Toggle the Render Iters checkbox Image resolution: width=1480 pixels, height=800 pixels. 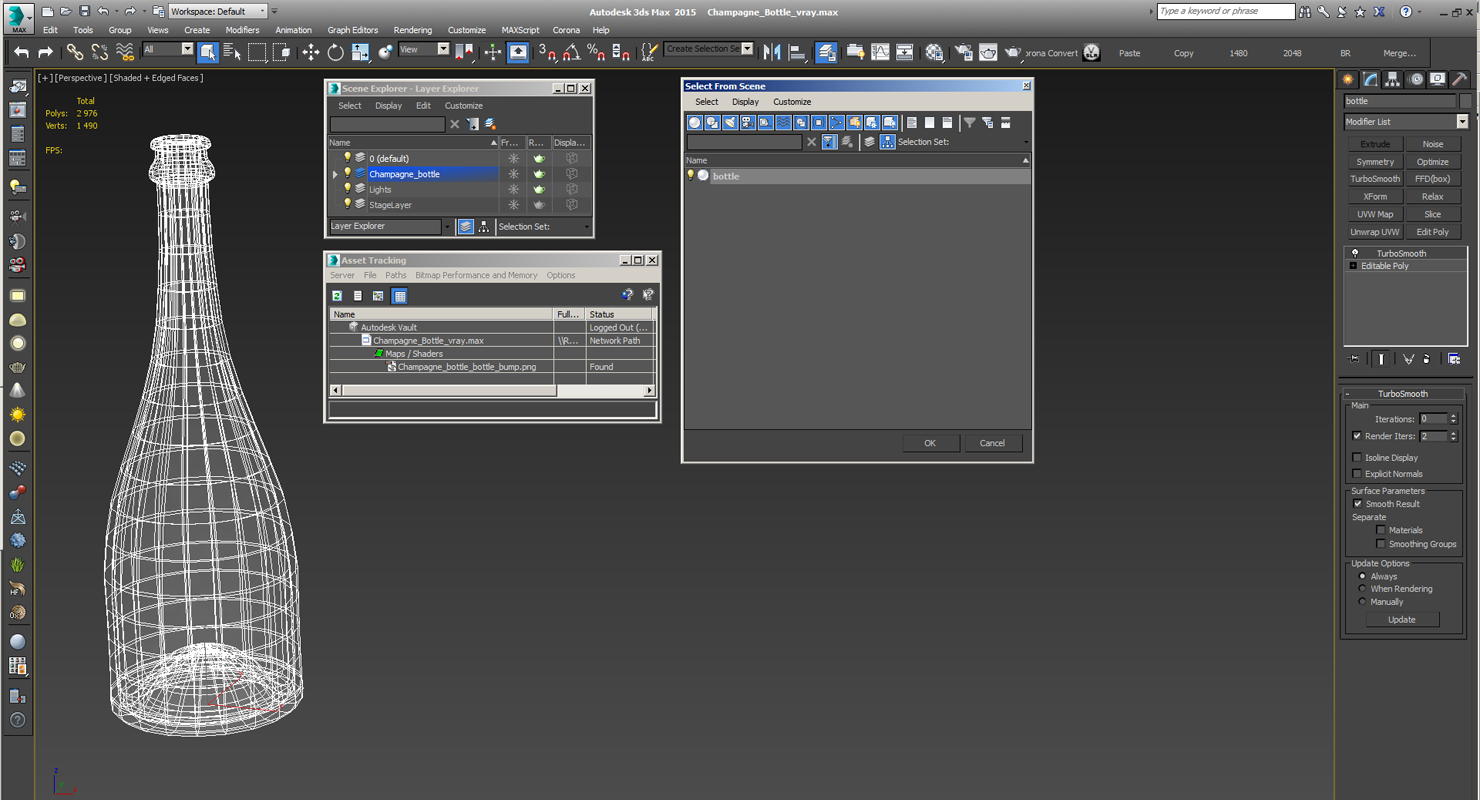click(1357, 436)
